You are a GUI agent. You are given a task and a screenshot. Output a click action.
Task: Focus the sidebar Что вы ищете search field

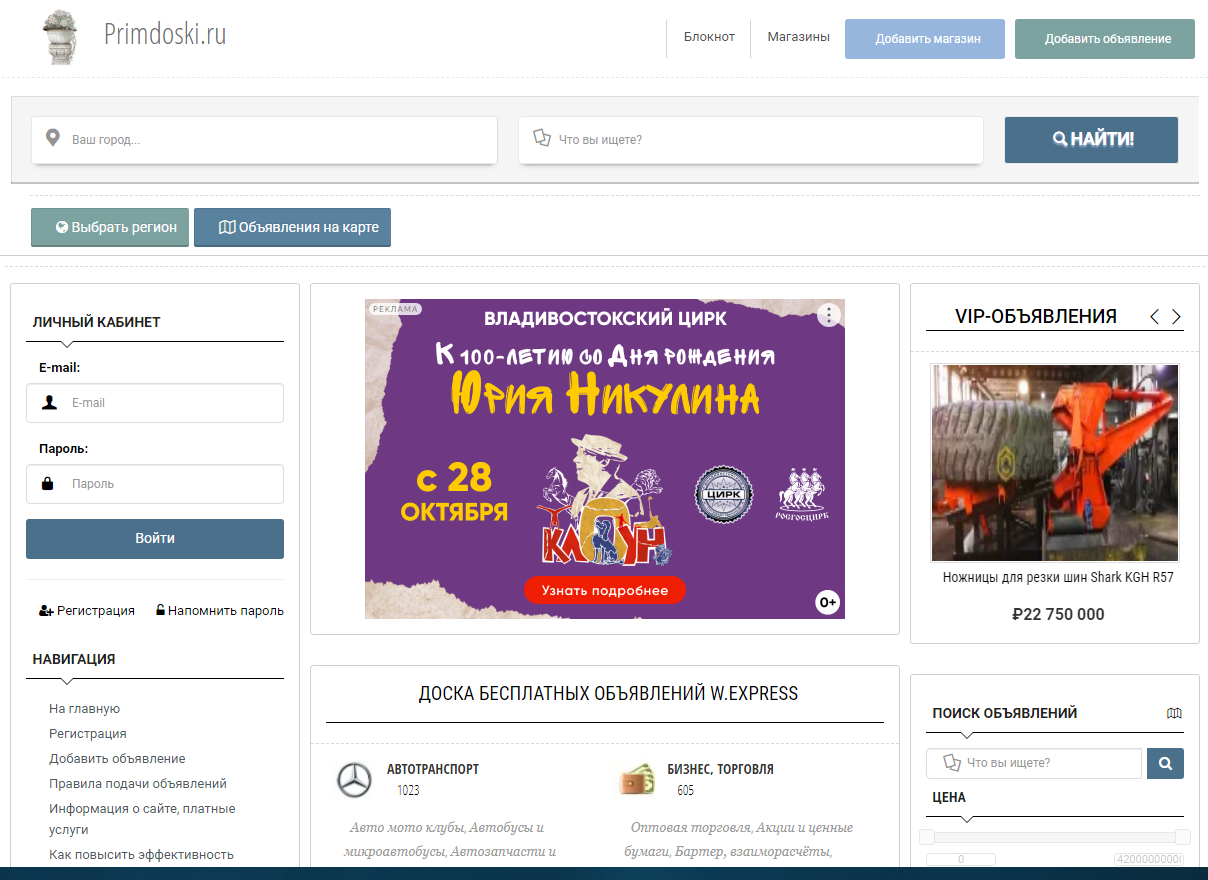1034,763
